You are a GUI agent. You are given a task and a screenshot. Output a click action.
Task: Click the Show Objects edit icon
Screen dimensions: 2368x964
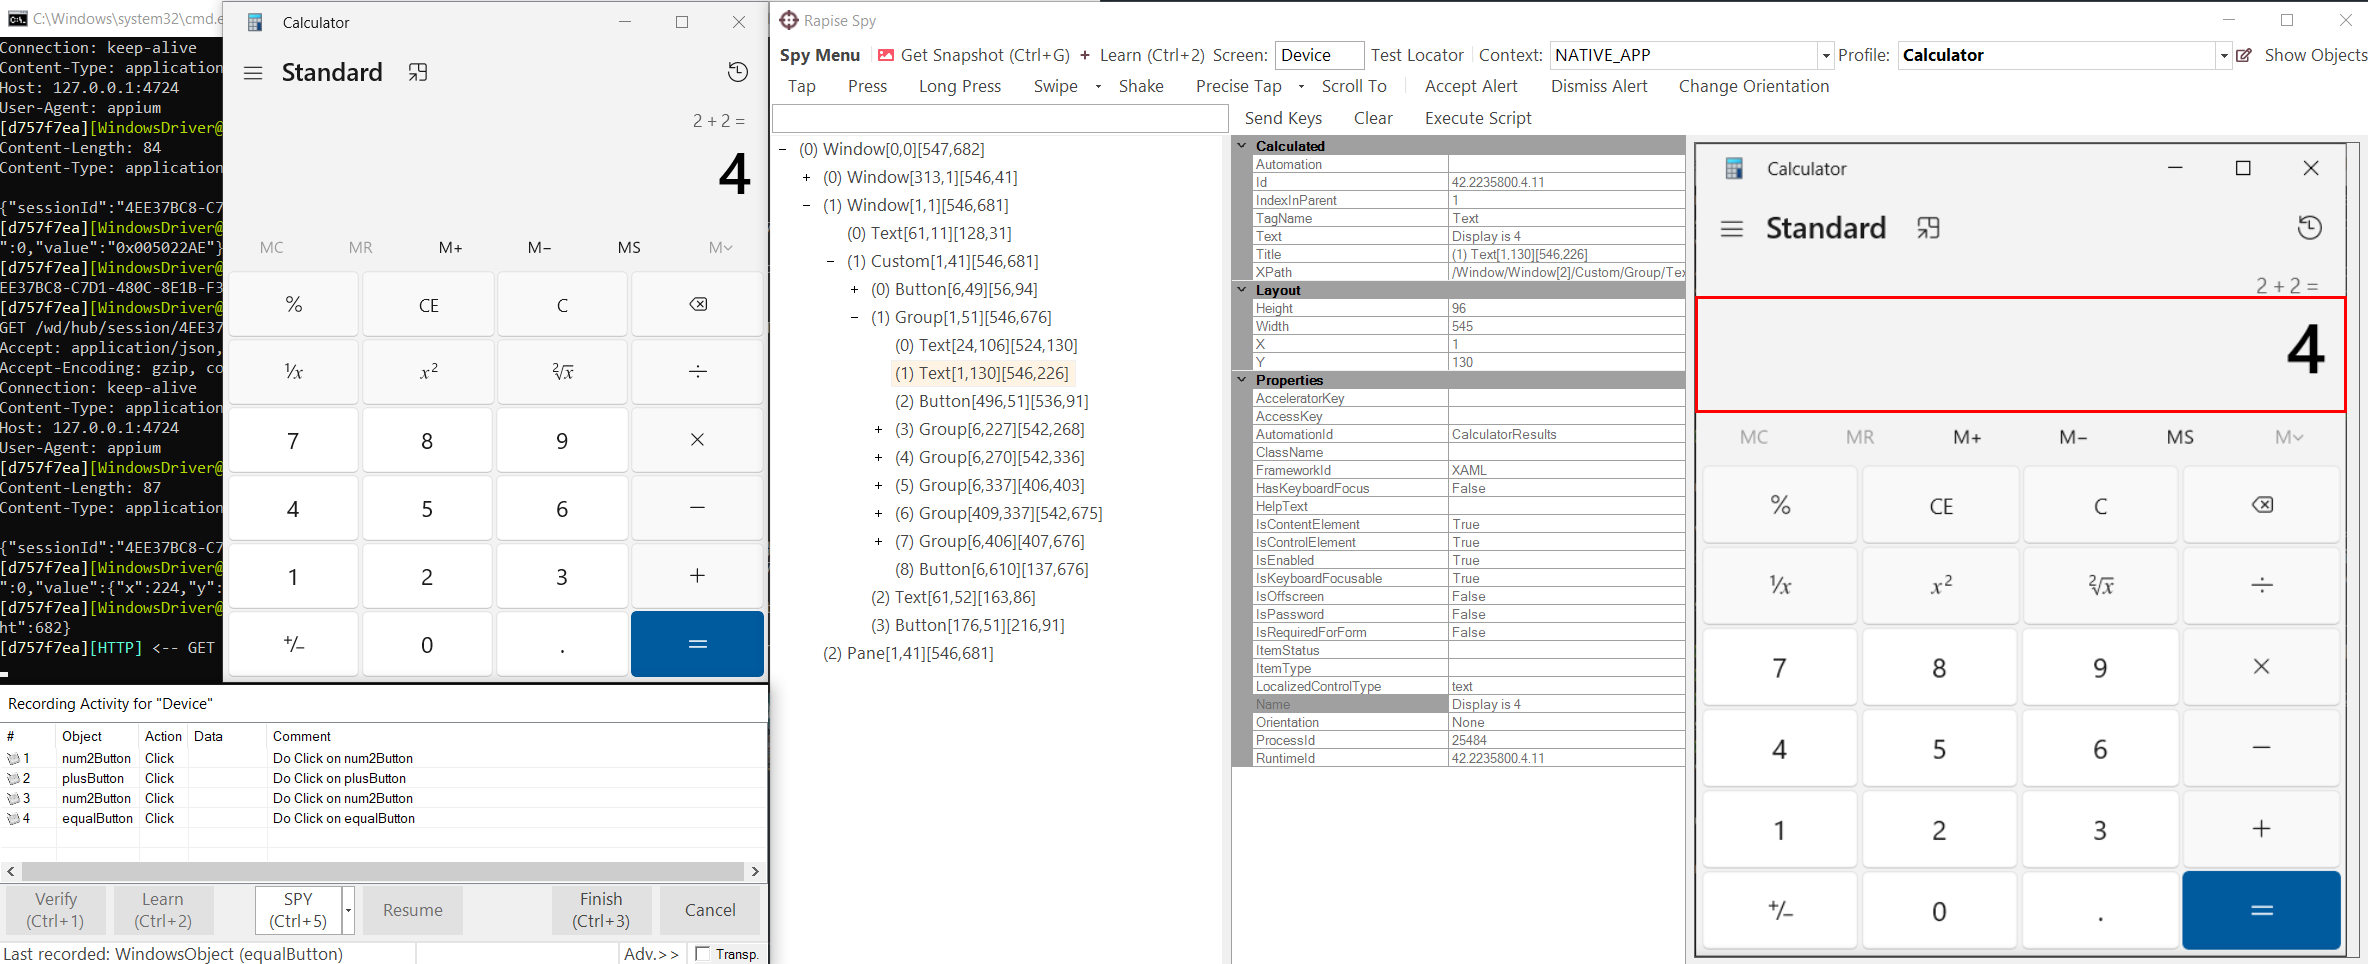(2244, 55)
